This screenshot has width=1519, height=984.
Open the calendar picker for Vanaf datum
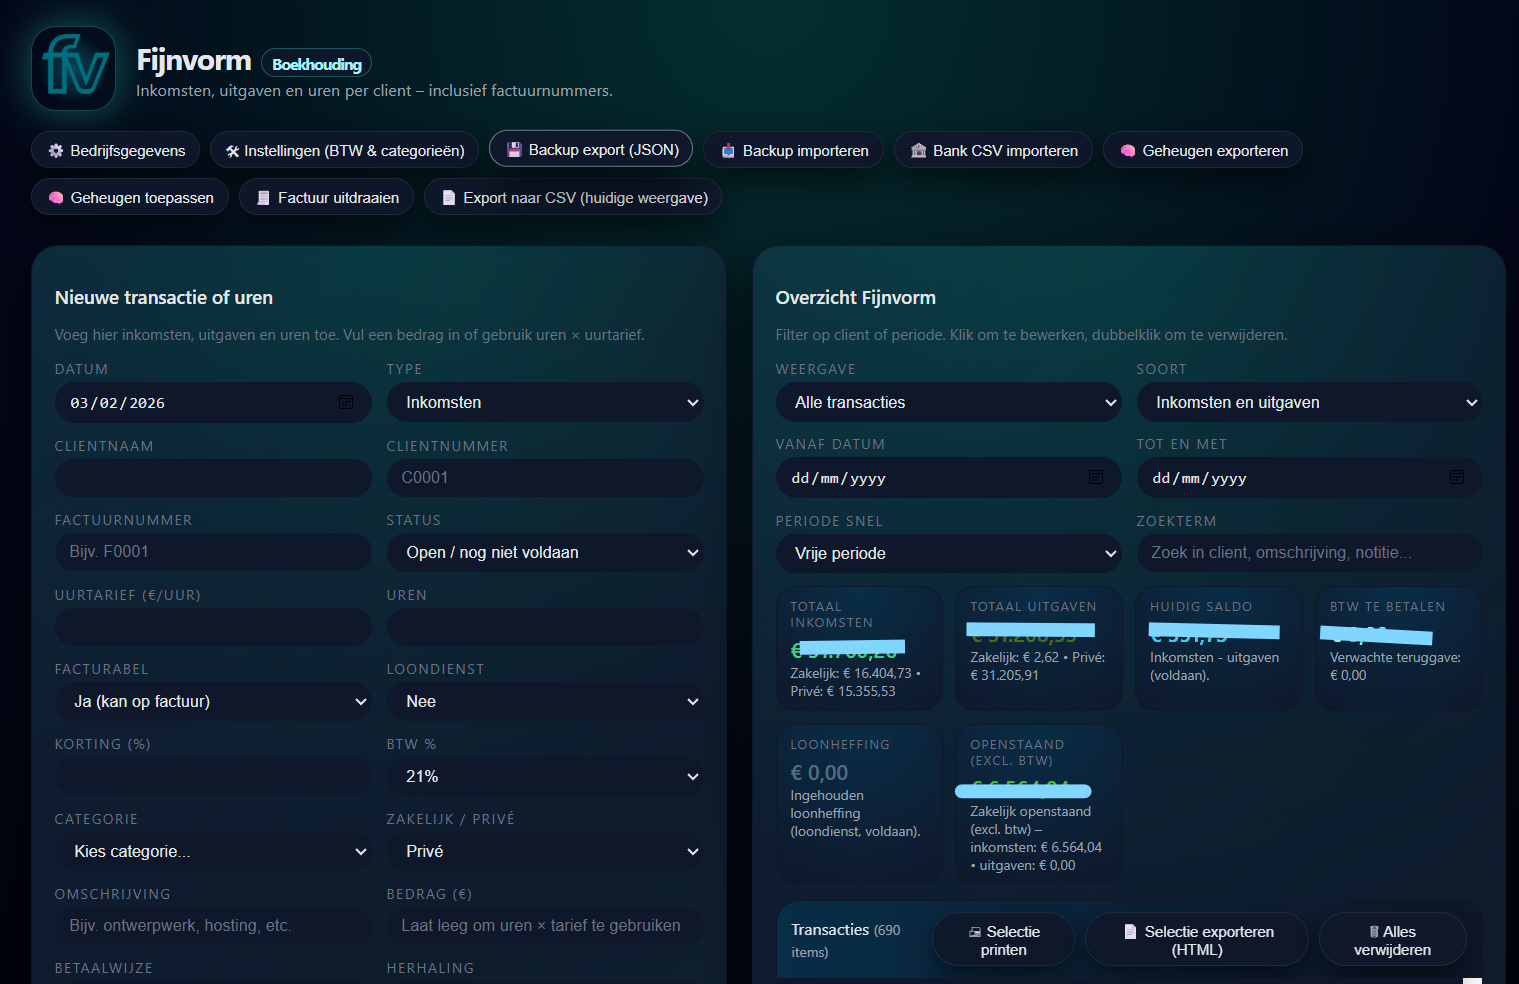pyautogui.click(x=1096, y=477)
